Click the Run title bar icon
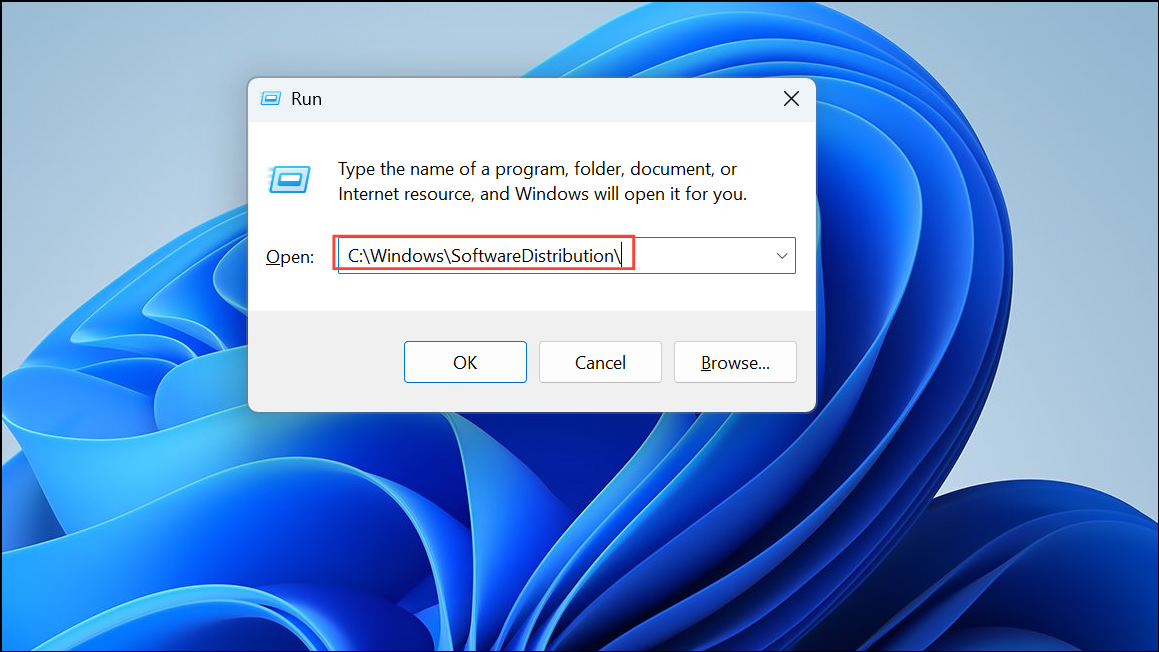This screenshot has height=652, width=1159. click(x=271, y=98)
